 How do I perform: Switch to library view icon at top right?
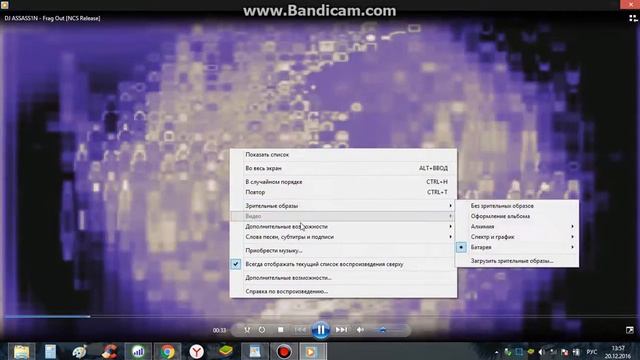click(633, 18)
